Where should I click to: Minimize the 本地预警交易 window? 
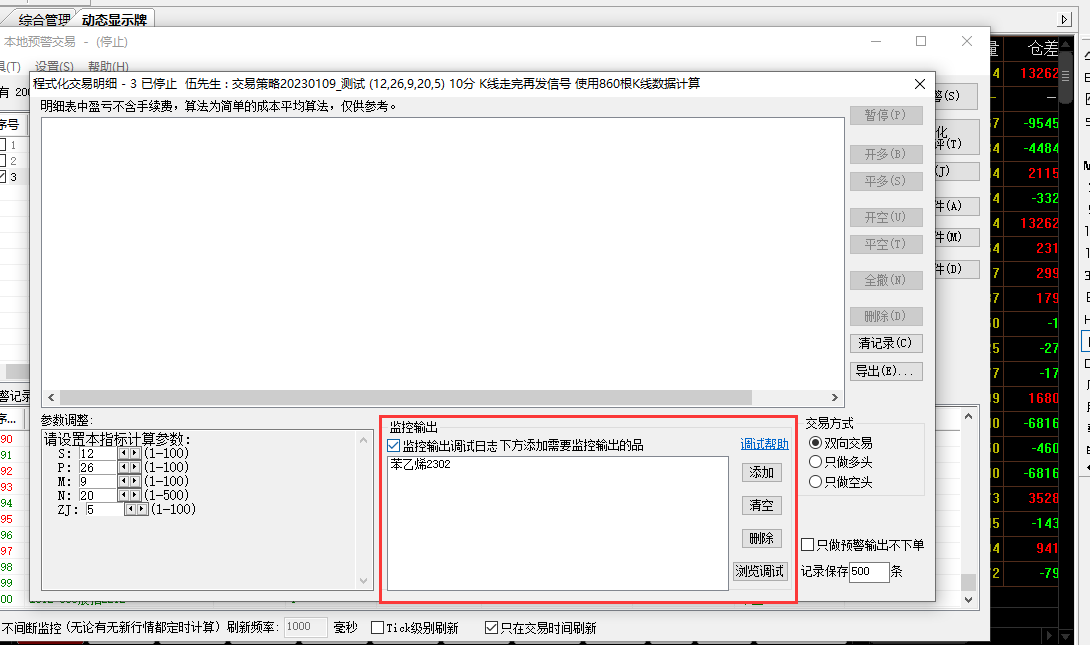876,42
